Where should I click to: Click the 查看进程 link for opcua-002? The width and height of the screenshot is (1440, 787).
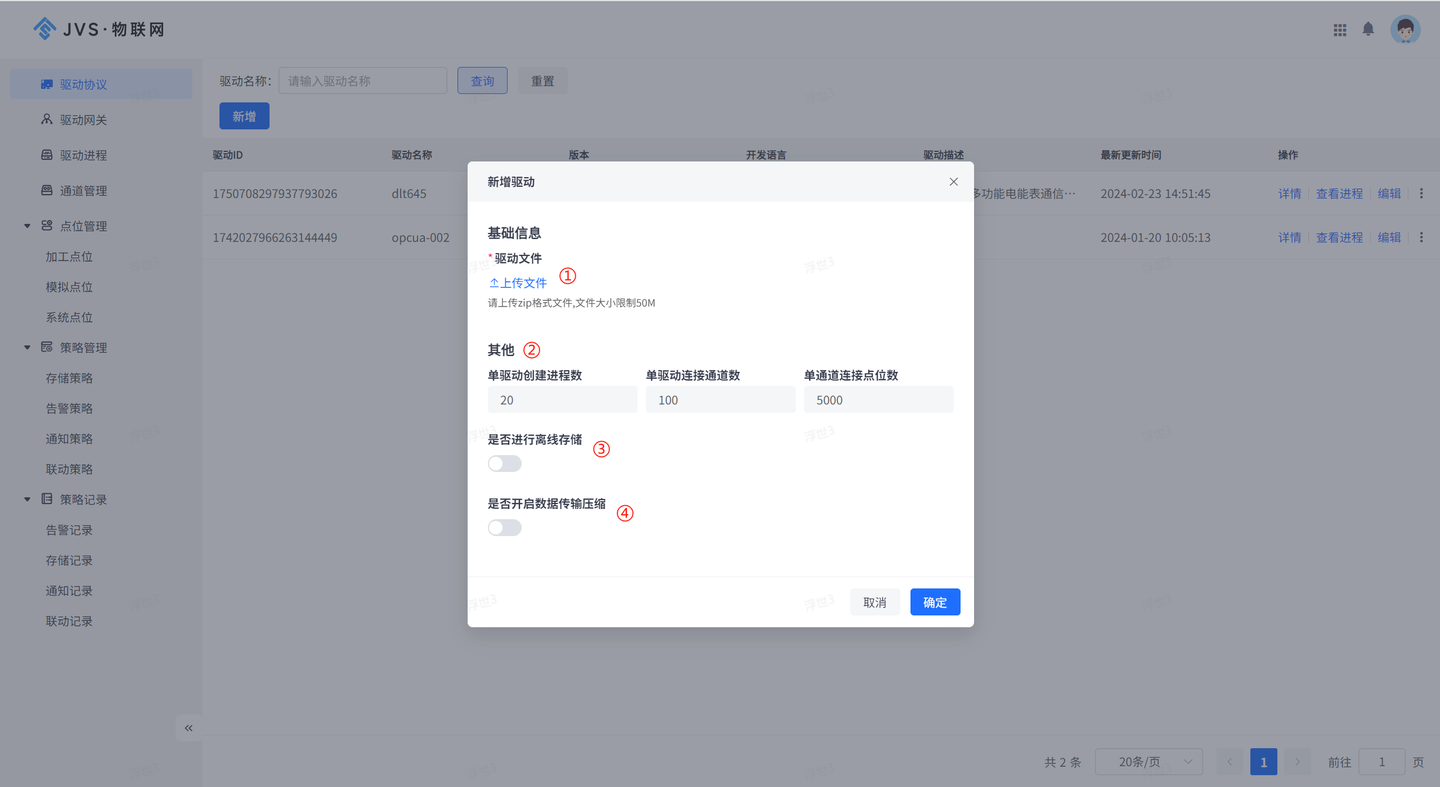[x=1339, y=237]
